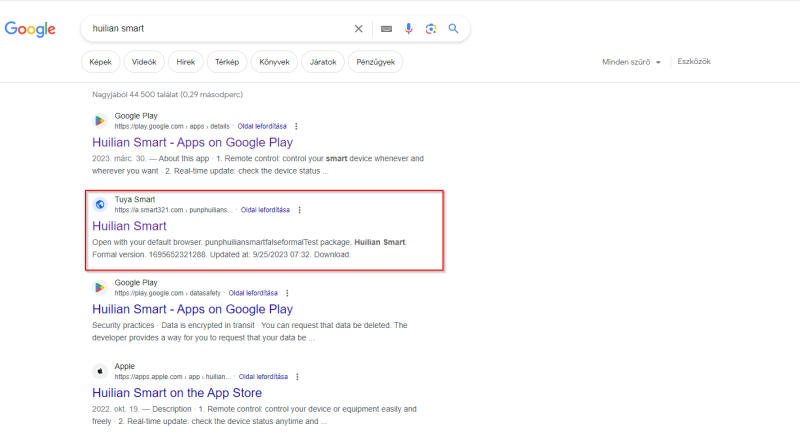Select the Képek filter tab
This screenshot has width=800, height=442.
click(101, 62)
